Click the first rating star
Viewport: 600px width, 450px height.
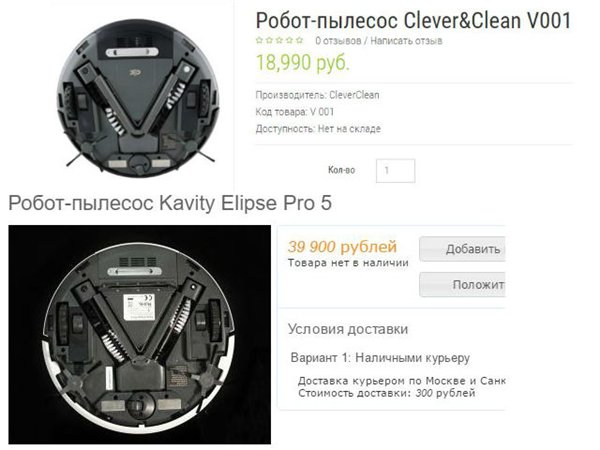click(259, 40)
